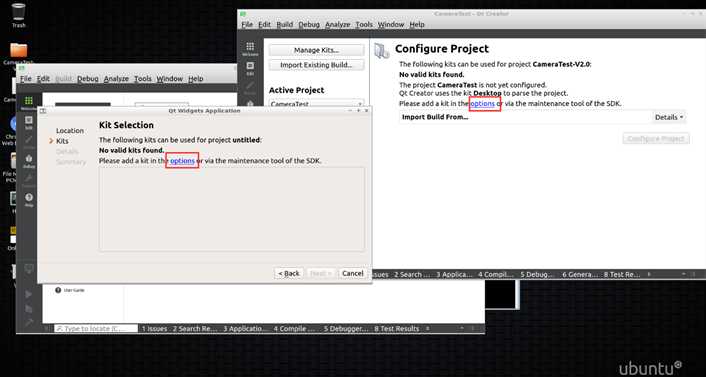This screenshot has height=377, width=706.
Task: Click the Import Existing Build... button
Action: coord(316,65)
